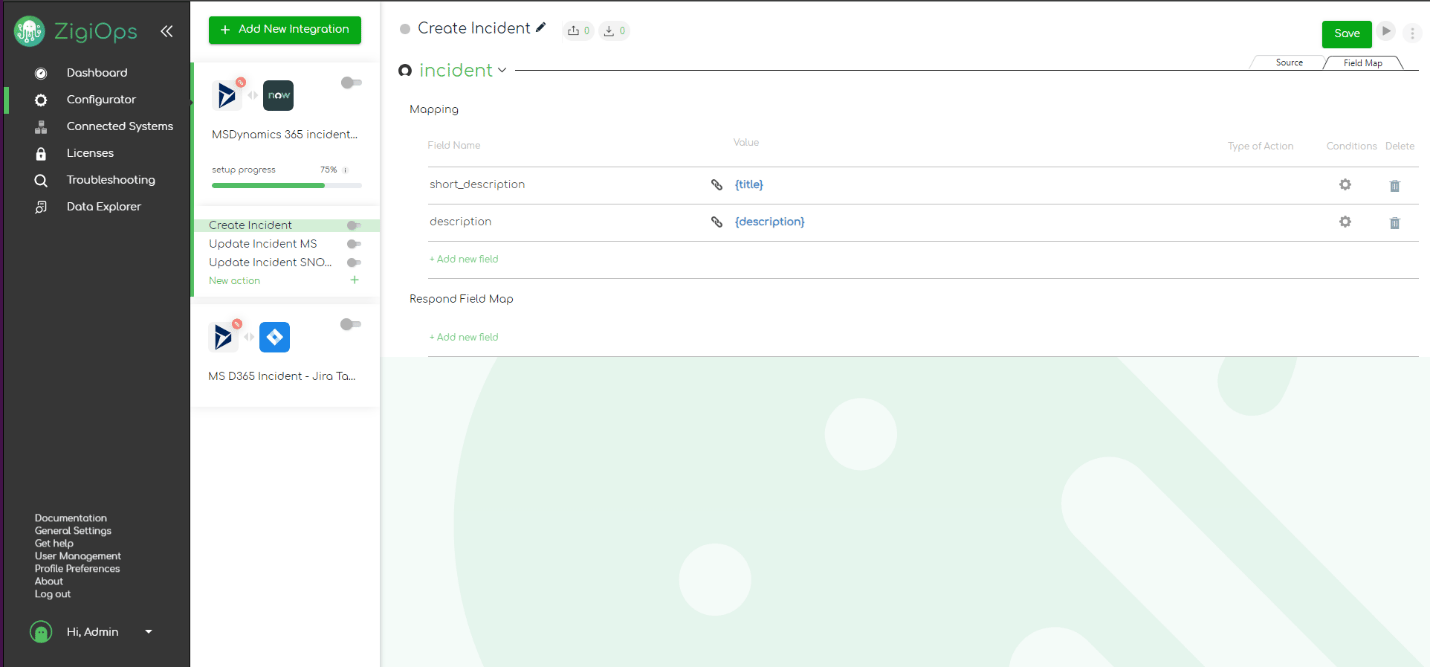
Task: Click the About link
Action: 49,582
